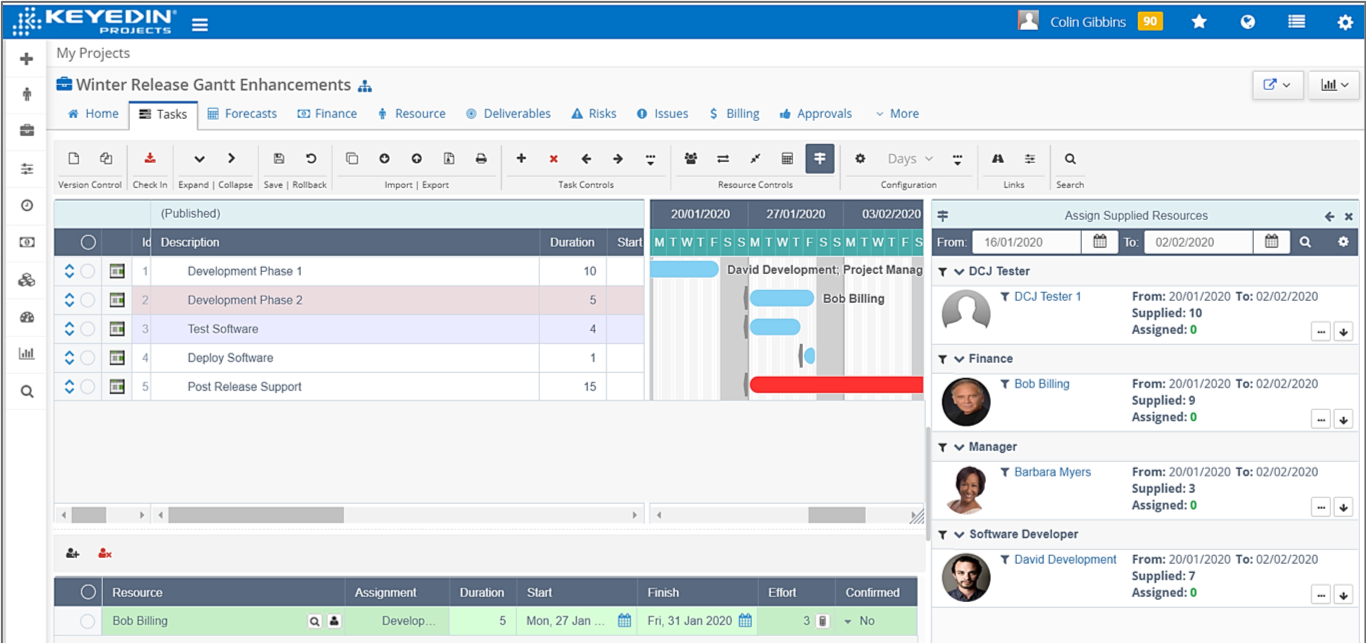The image size is (1366, 643).
Task: Click the dashboard gauge icon in the left sidebar
Action: [27, 317]
